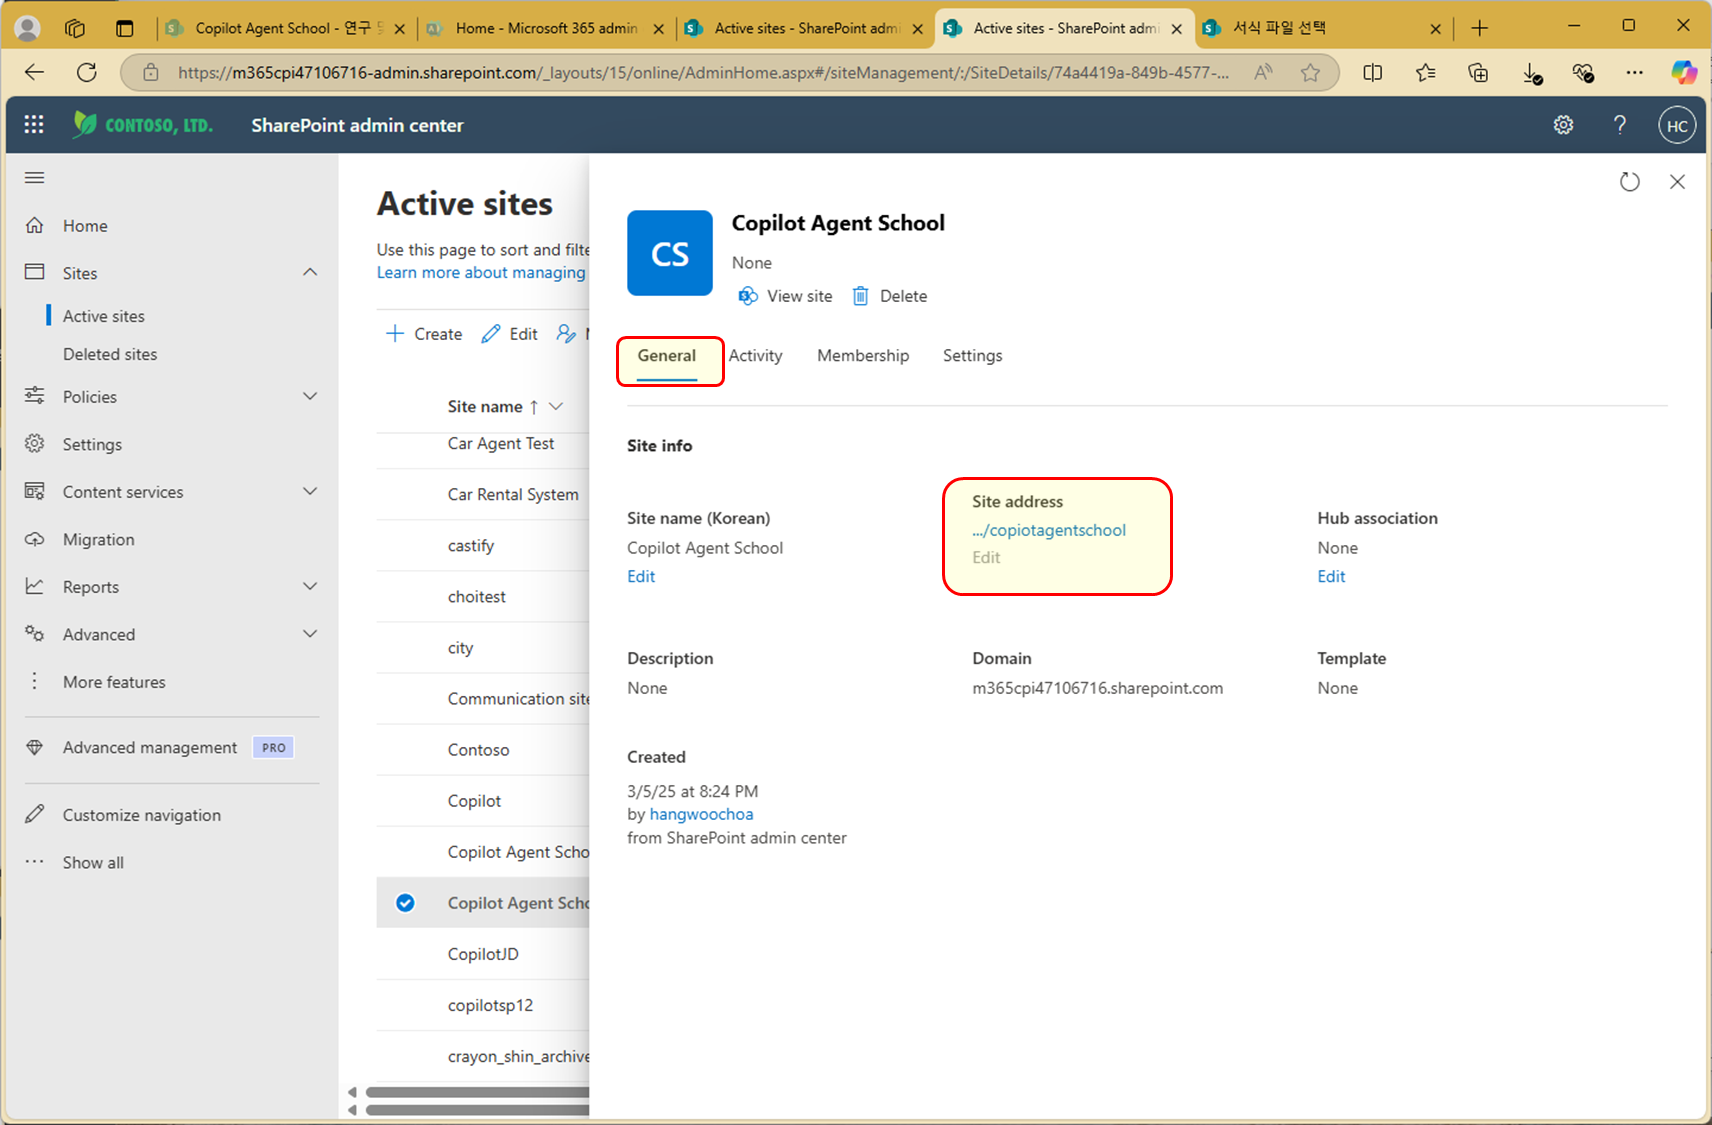Viewport: 1712px width, 1125px height.
Task: Click the Edit toolbar button
Action: pyautogui.click(x=510, y=334)
